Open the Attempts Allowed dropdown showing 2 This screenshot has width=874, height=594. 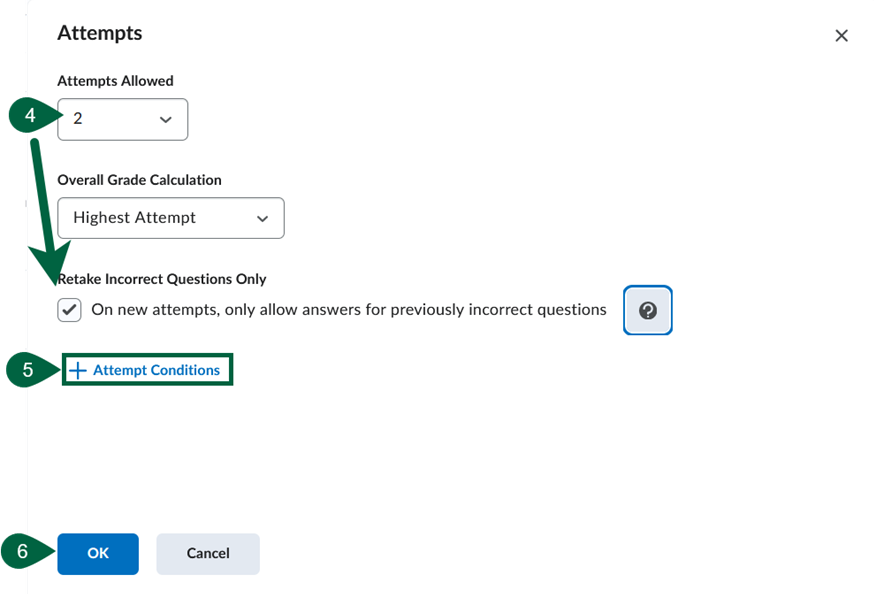(x=122, y=118)
